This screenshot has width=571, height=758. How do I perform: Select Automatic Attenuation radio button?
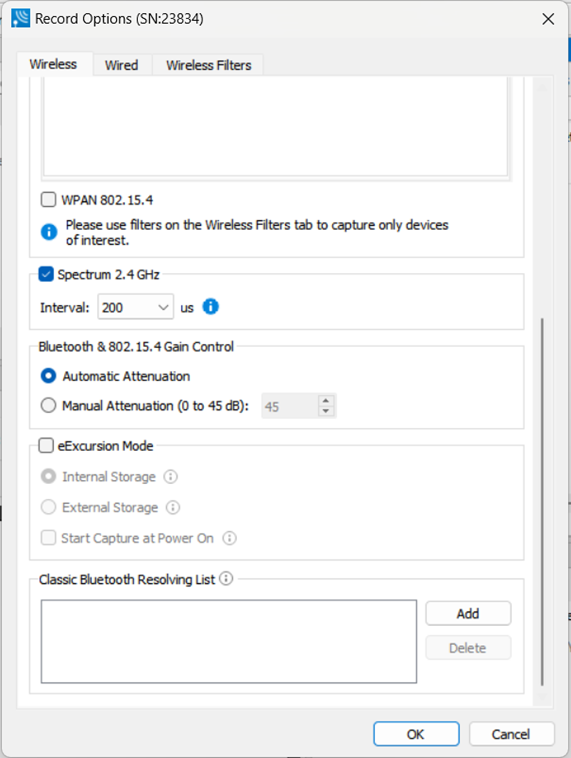[x=48, y=376]
